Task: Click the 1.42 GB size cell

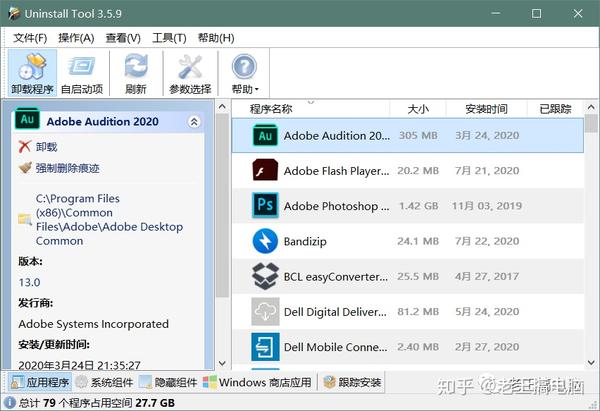Action: [419, 206]
